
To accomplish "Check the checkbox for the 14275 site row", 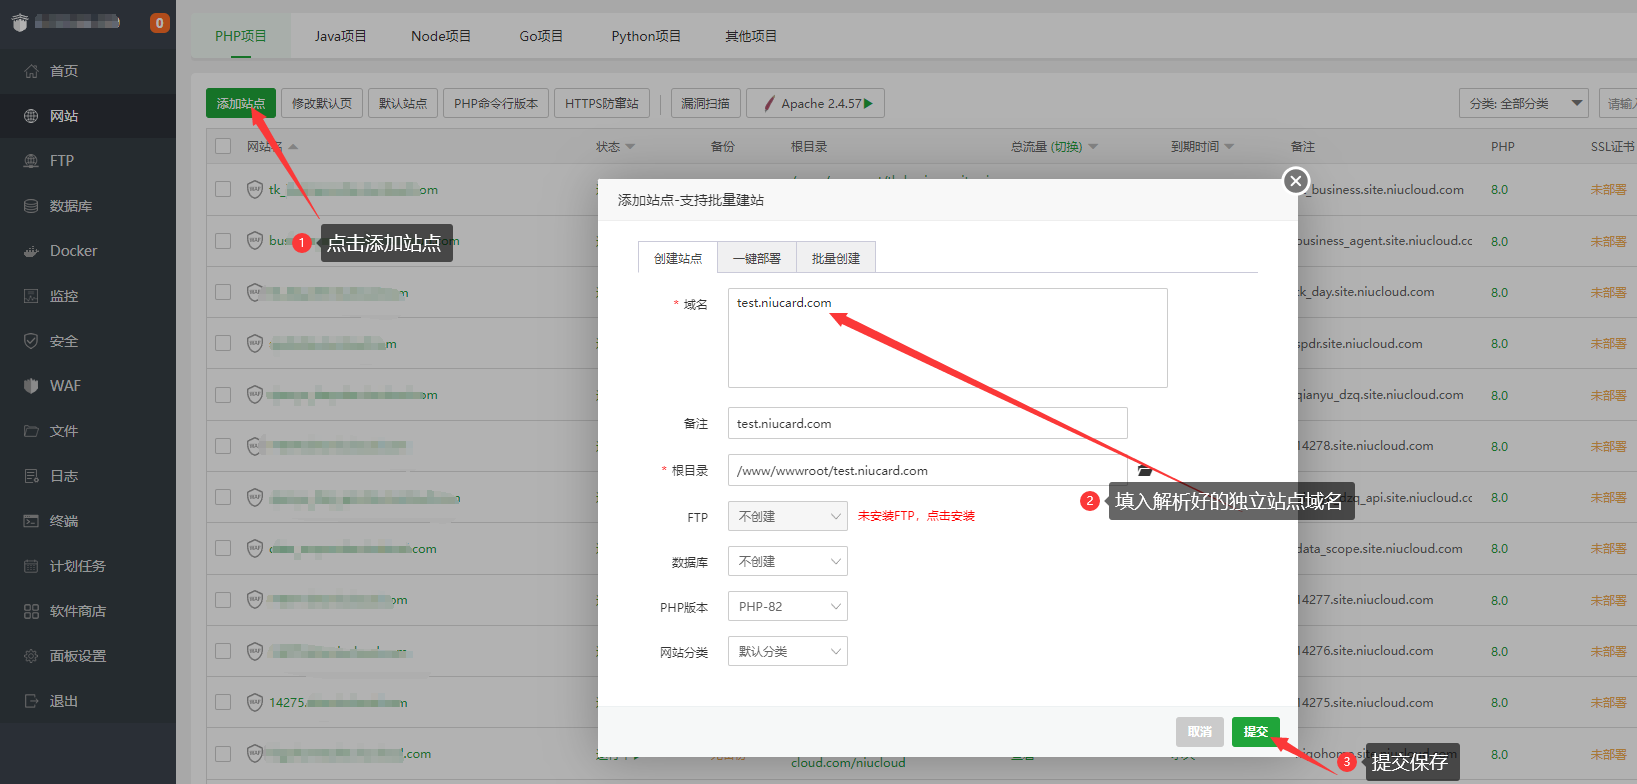I will [223, 702].
